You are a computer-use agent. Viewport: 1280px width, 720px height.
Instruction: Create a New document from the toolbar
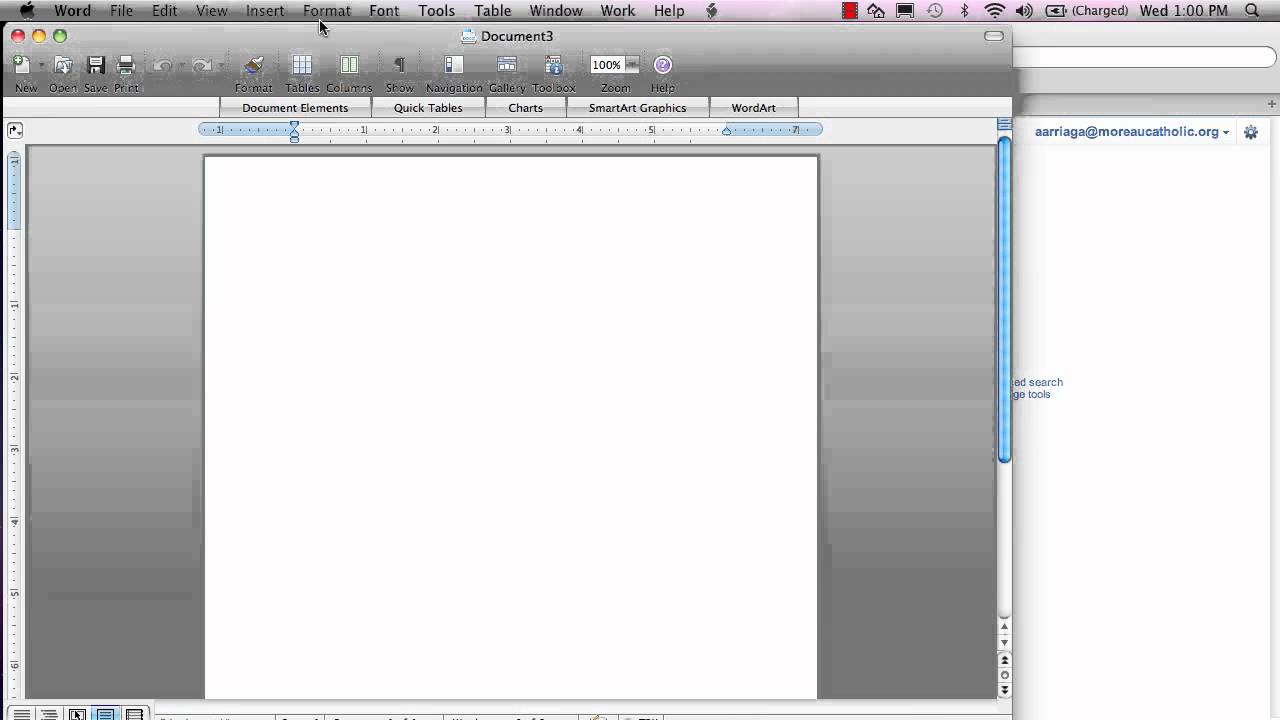[22, 66]
